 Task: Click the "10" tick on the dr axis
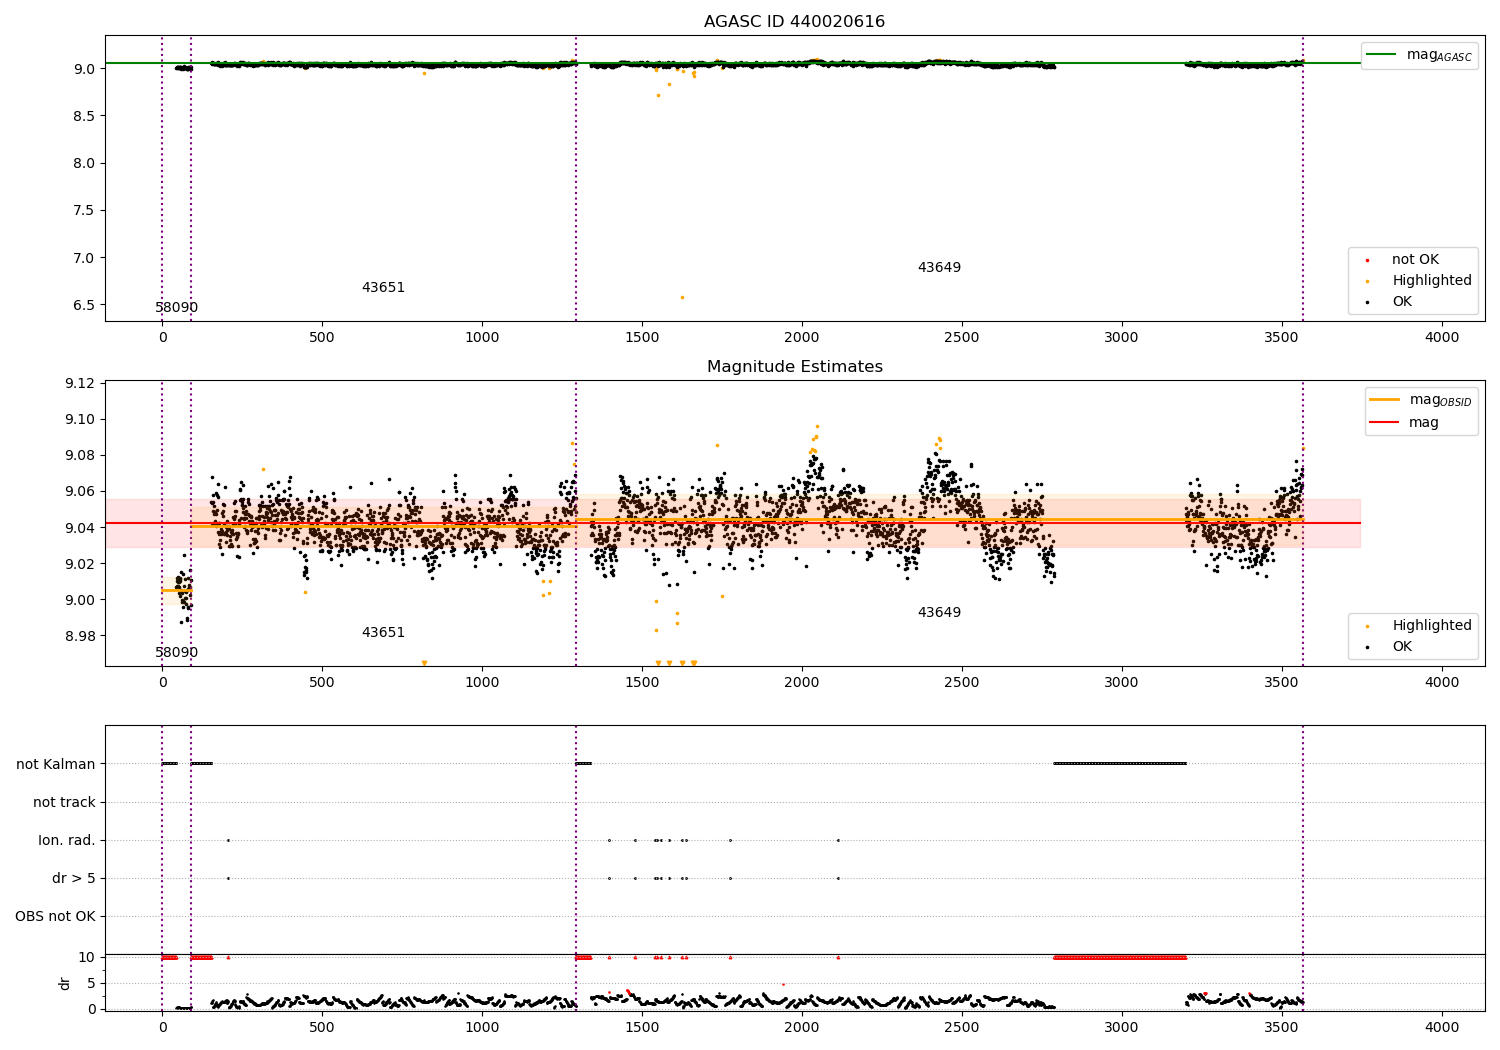88,957
